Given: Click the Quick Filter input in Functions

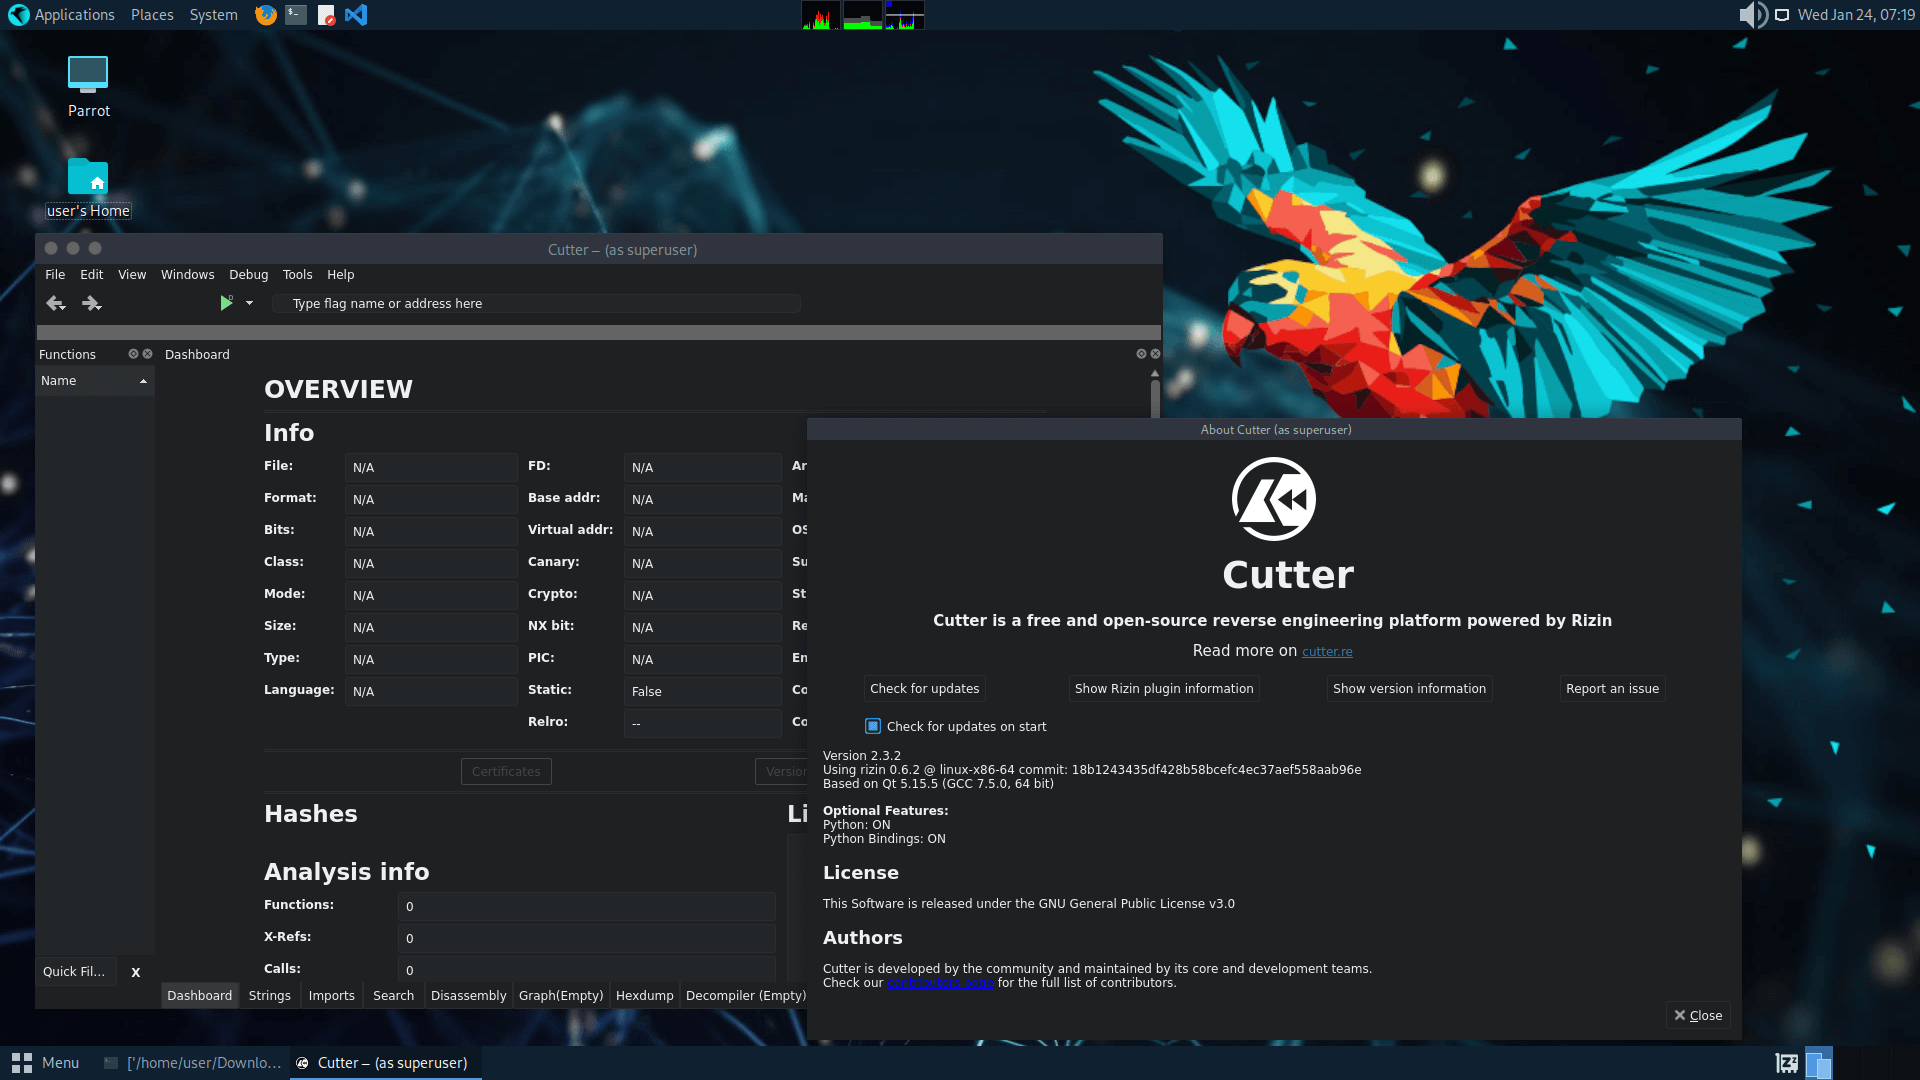Looking at the screenshot, I should [77, 972].
